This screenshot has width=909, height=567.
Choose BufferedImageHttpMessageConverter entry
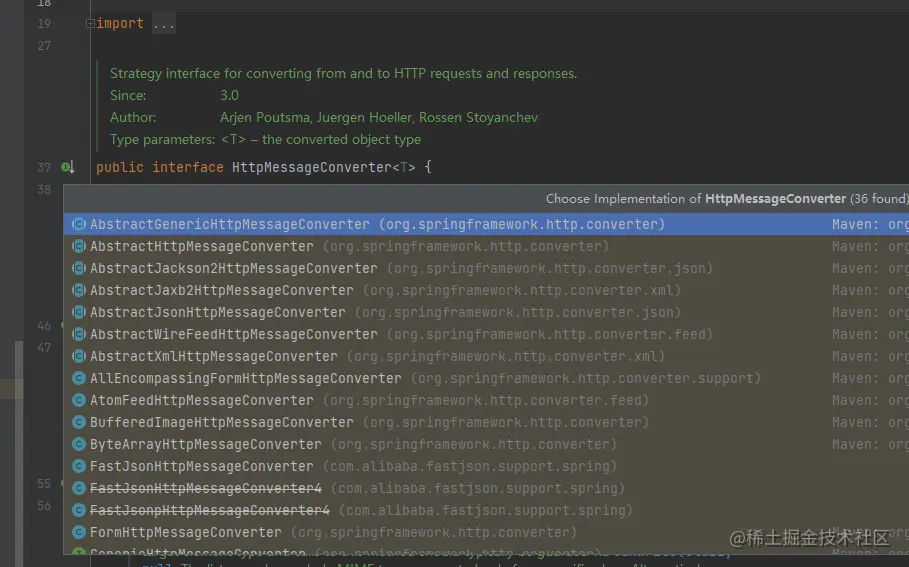coord(486,423)
